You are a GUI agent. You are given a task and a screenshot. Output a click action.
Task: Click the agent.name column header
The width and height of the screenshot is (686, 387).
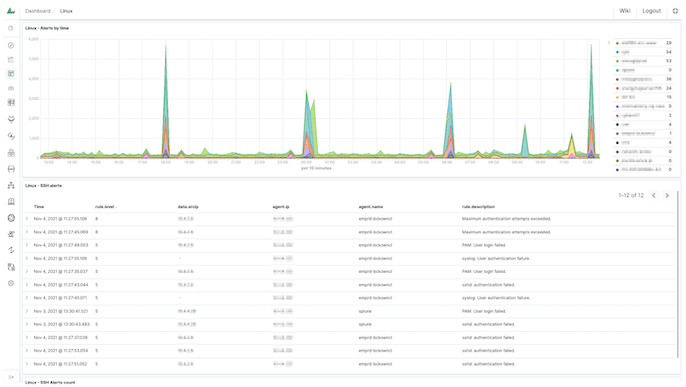(371, 206)
